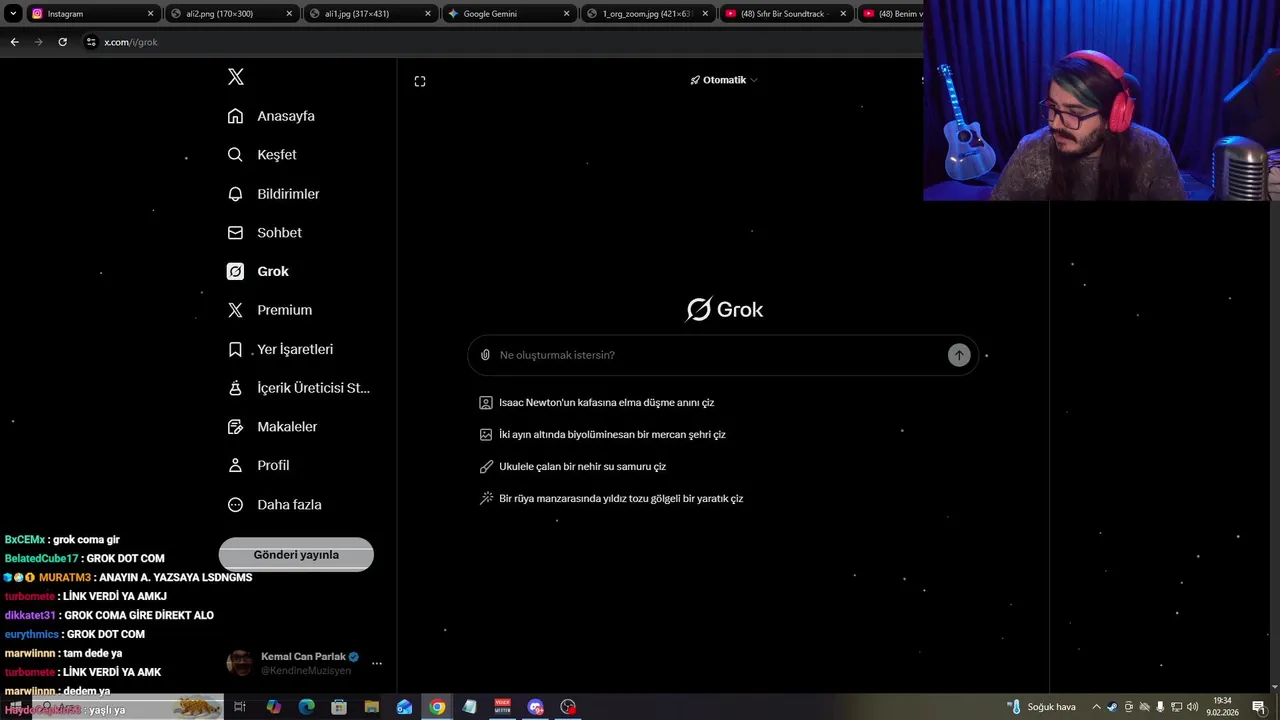The width and height of the screenshot is (1280, 720).
Task: Click the attach file paperclip icon
Action: tap(485, 355)
